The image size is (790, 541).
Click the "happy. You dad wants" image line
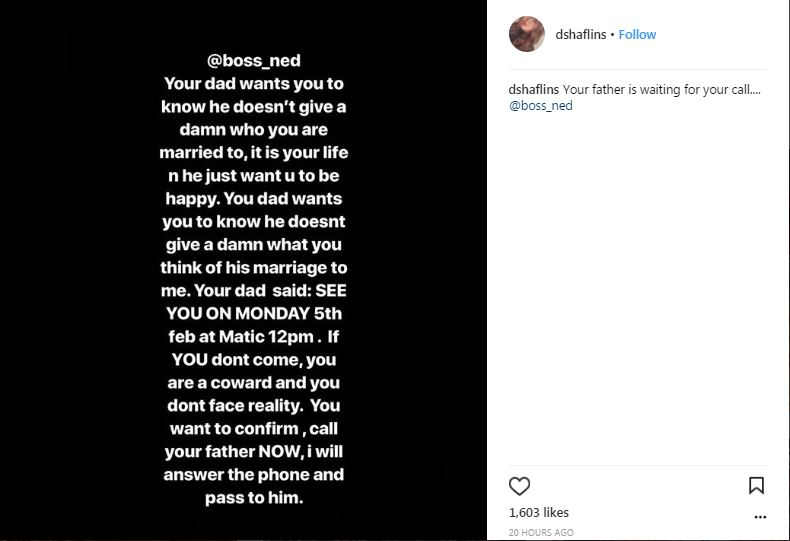point(253,198)
